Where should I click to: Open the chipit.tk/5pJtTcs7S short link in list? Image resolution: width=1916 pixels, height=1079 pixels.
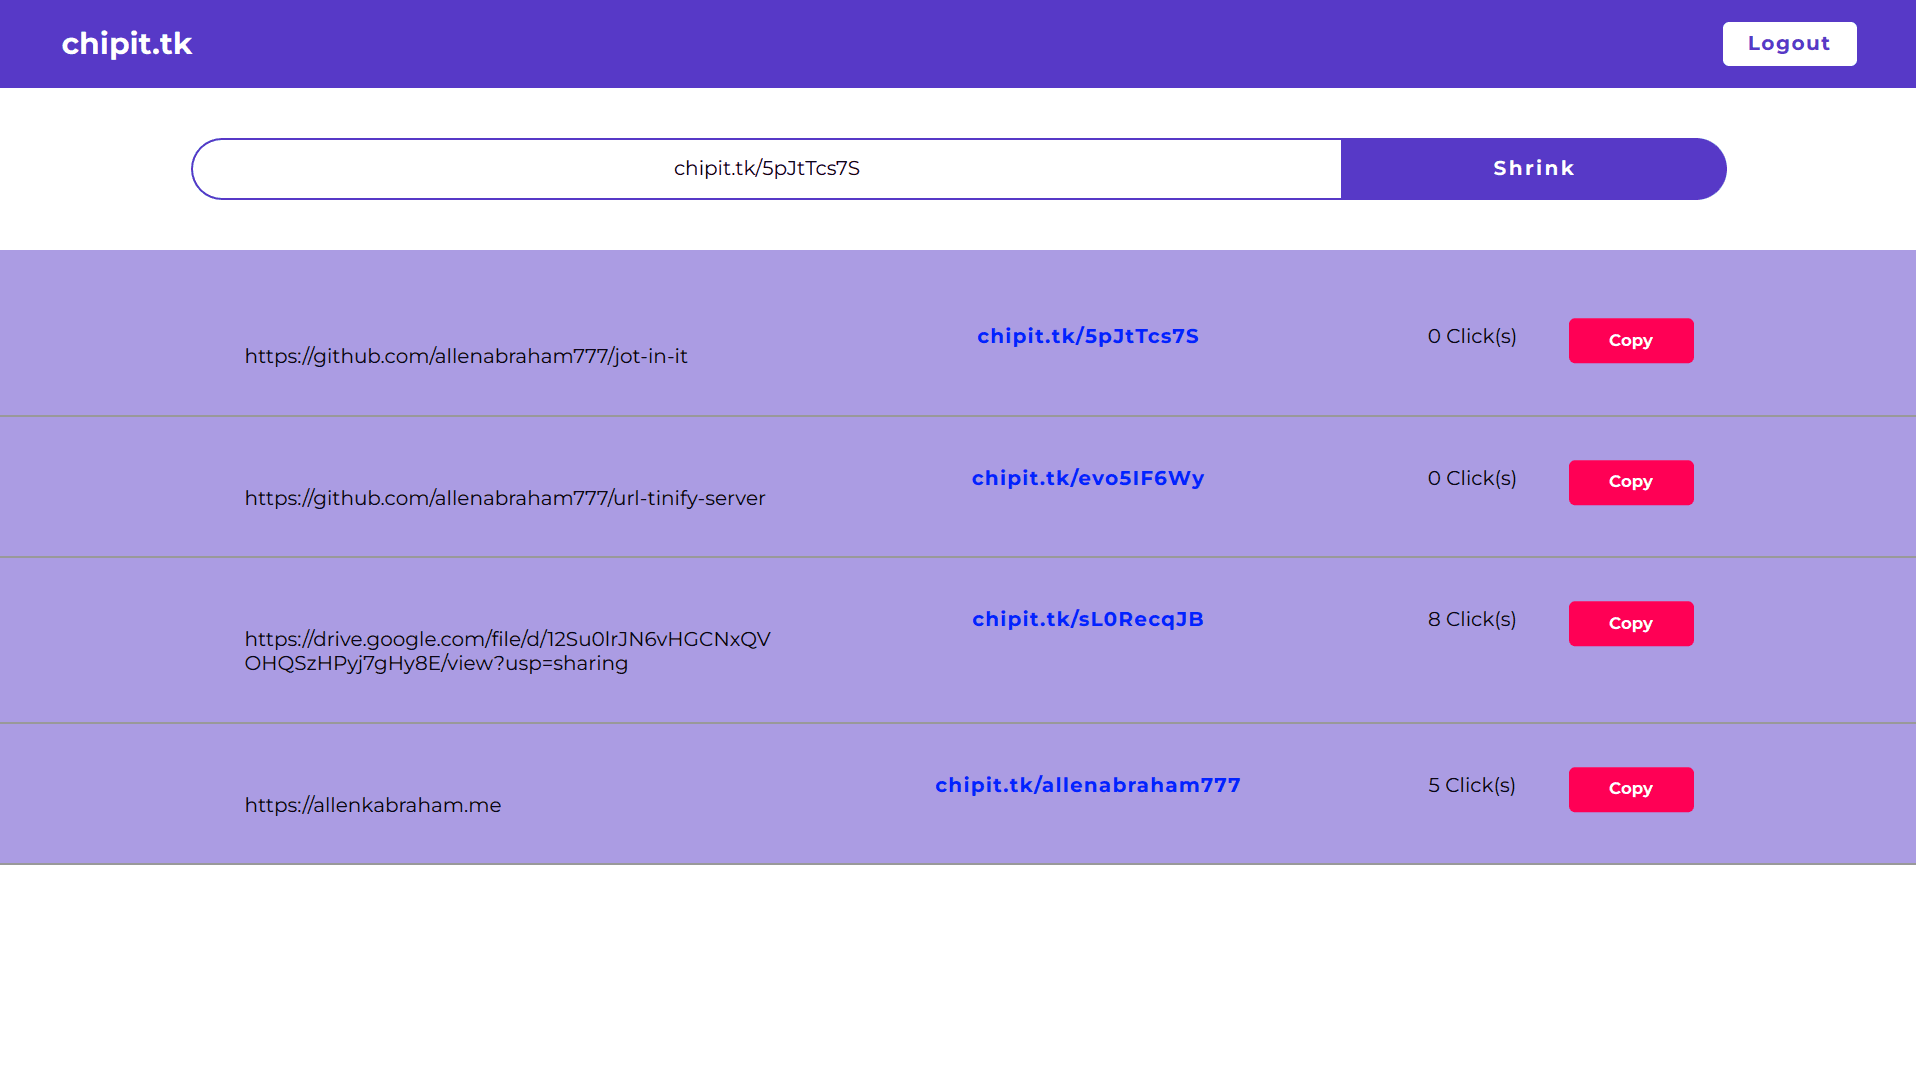[1087, 337]
